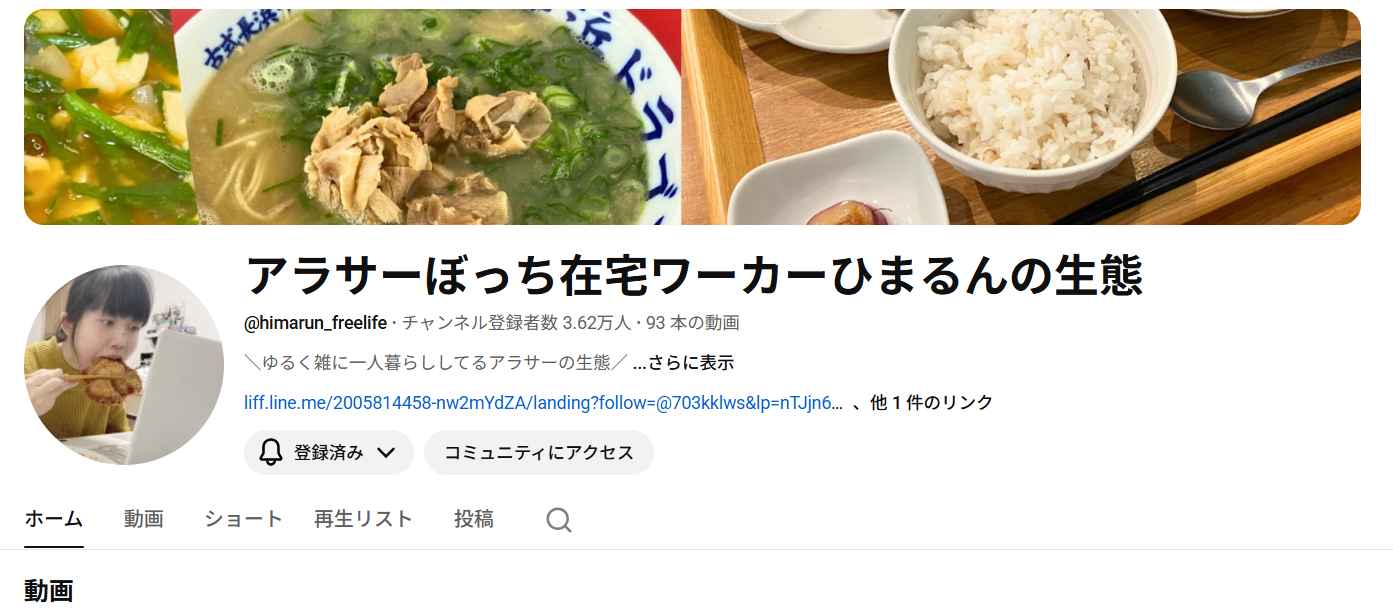This screenshot has width=1393, height=615.
Task: Expand the 登録済み subscription chevron
Action: point(387,453)
